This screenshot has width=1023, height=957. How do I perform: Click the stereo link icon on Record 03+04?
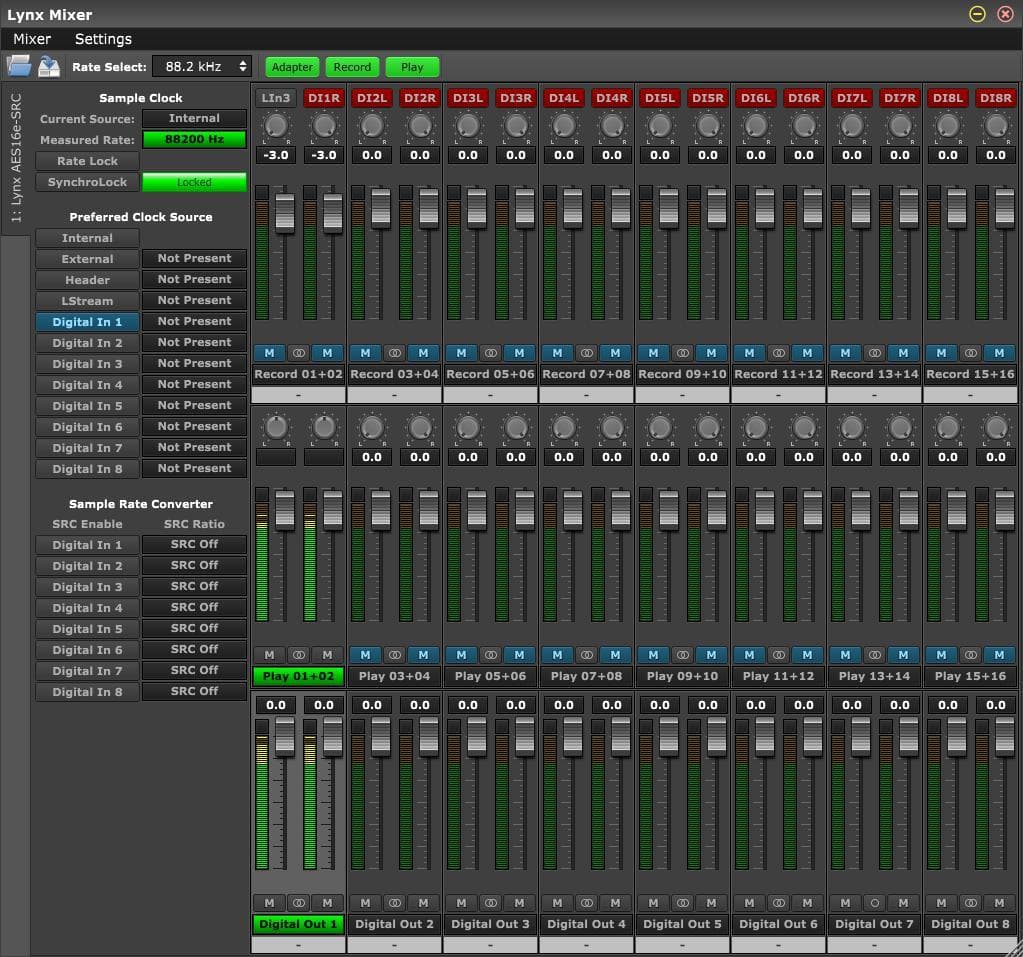point(394,352)
